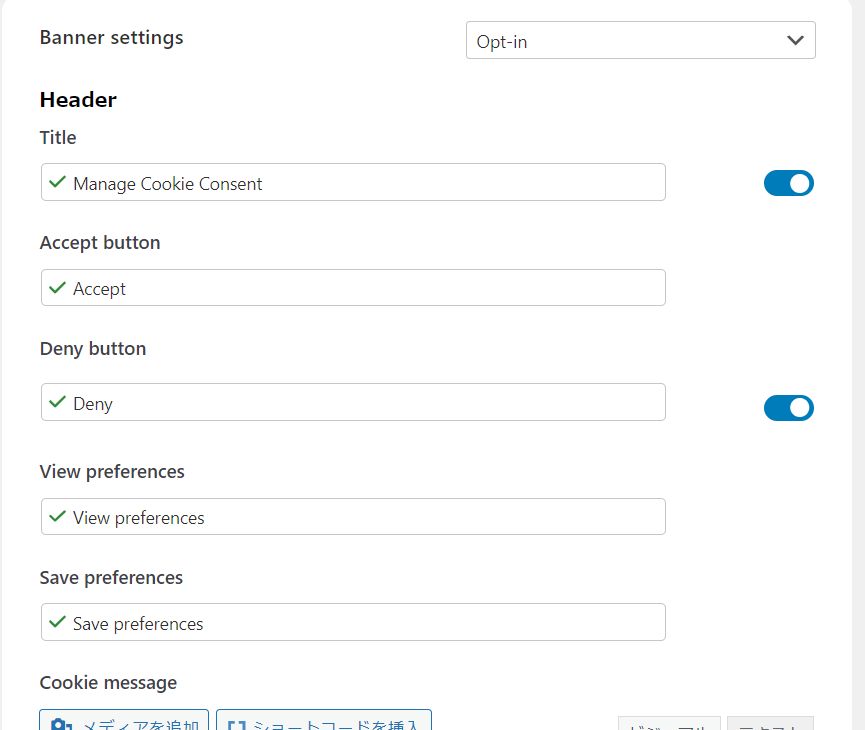Viewport: 865px width, 730px height.
Task: Toggle the Deny button switch
Action: pos(788,408)
